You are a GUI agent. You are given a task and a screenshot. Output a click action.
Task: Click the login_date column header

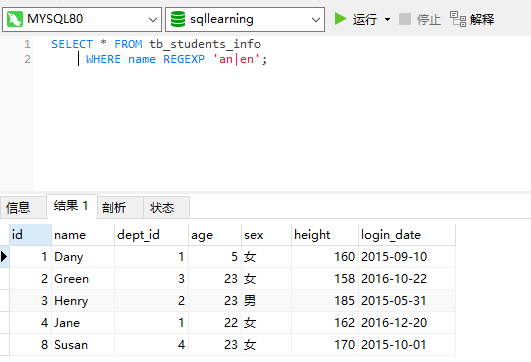(407, 235)
